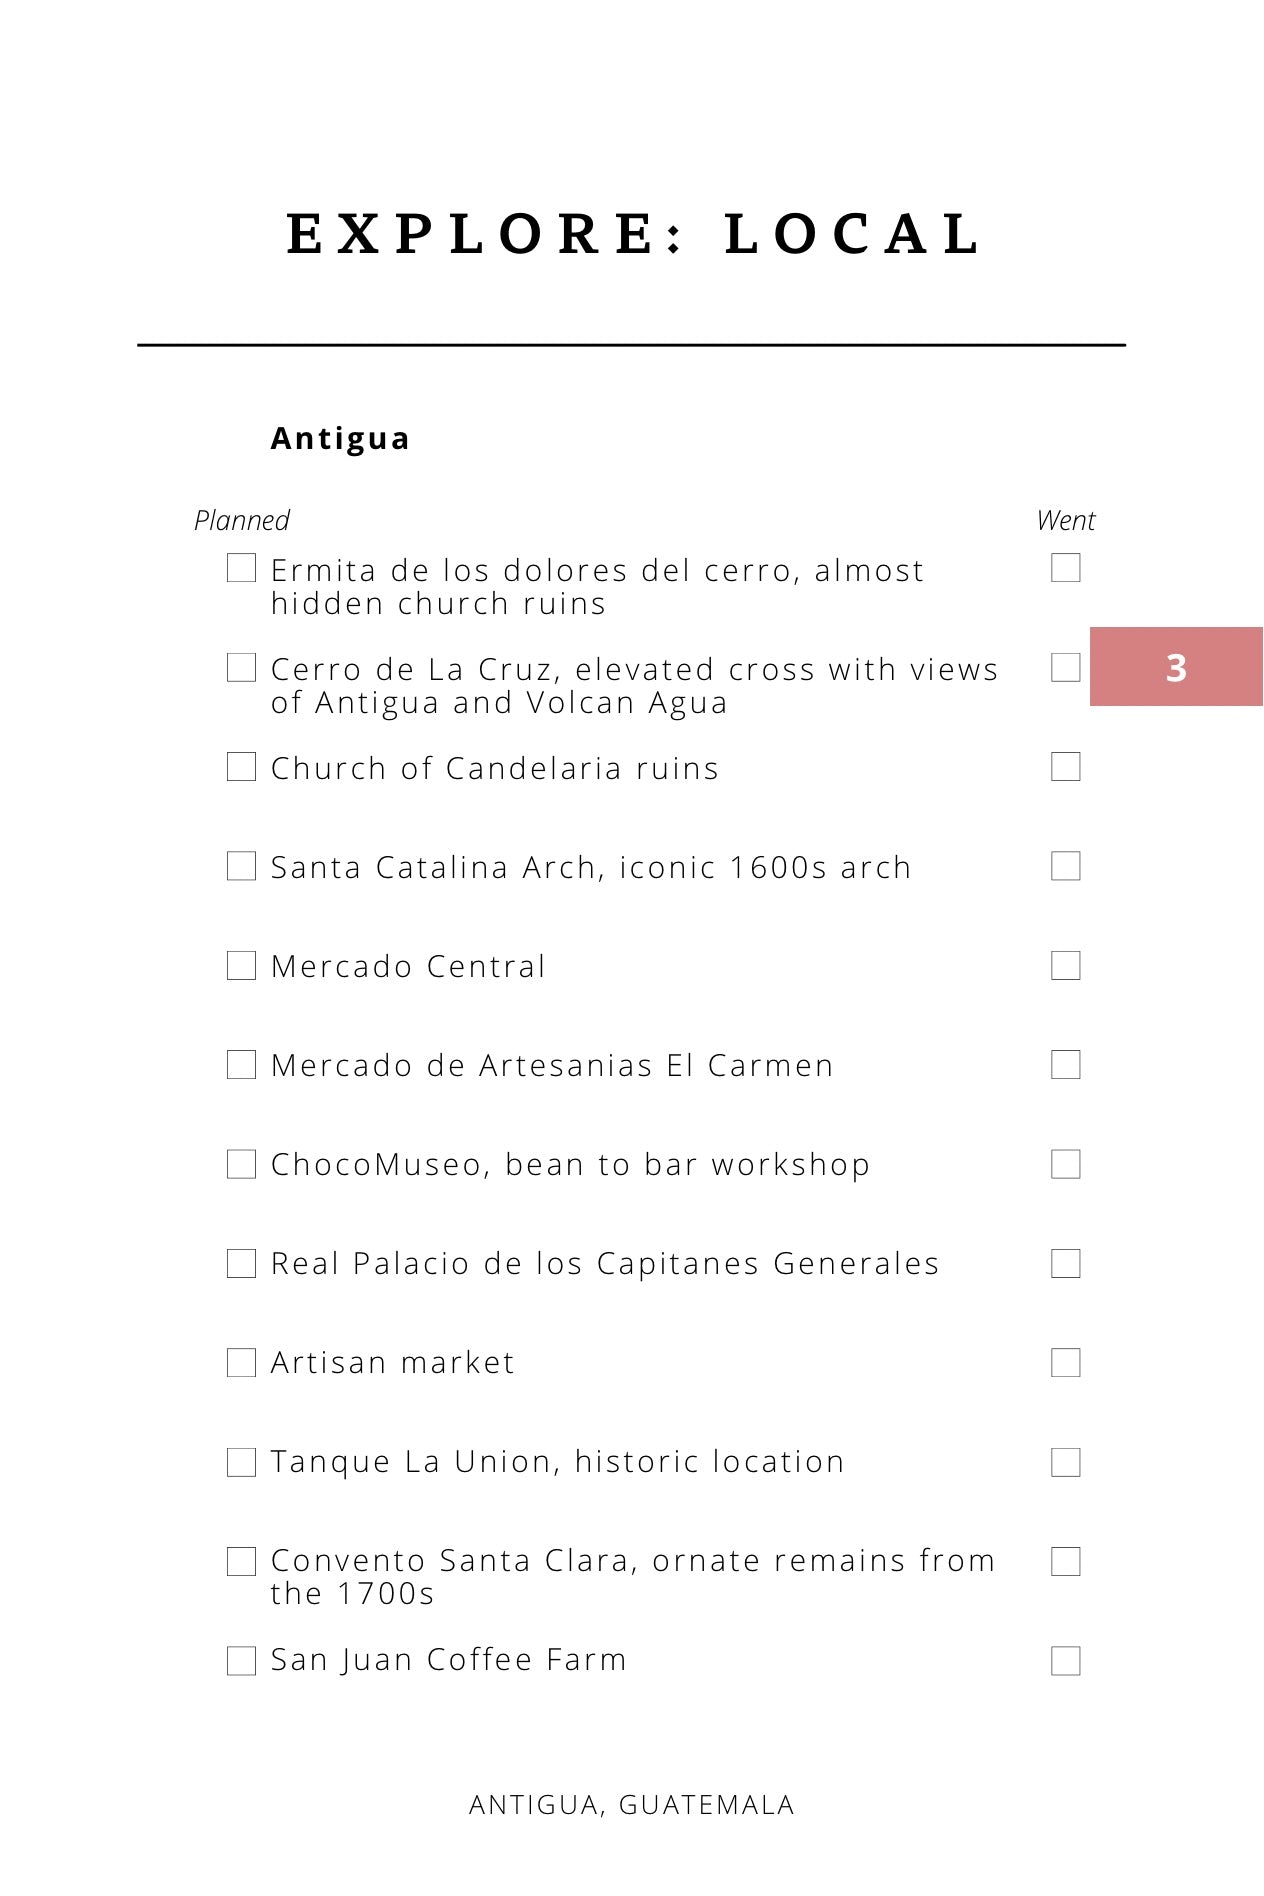Check Planned box for Real Palacio
Viewport: 1264px width, 1896px height.
[241, 1263]
